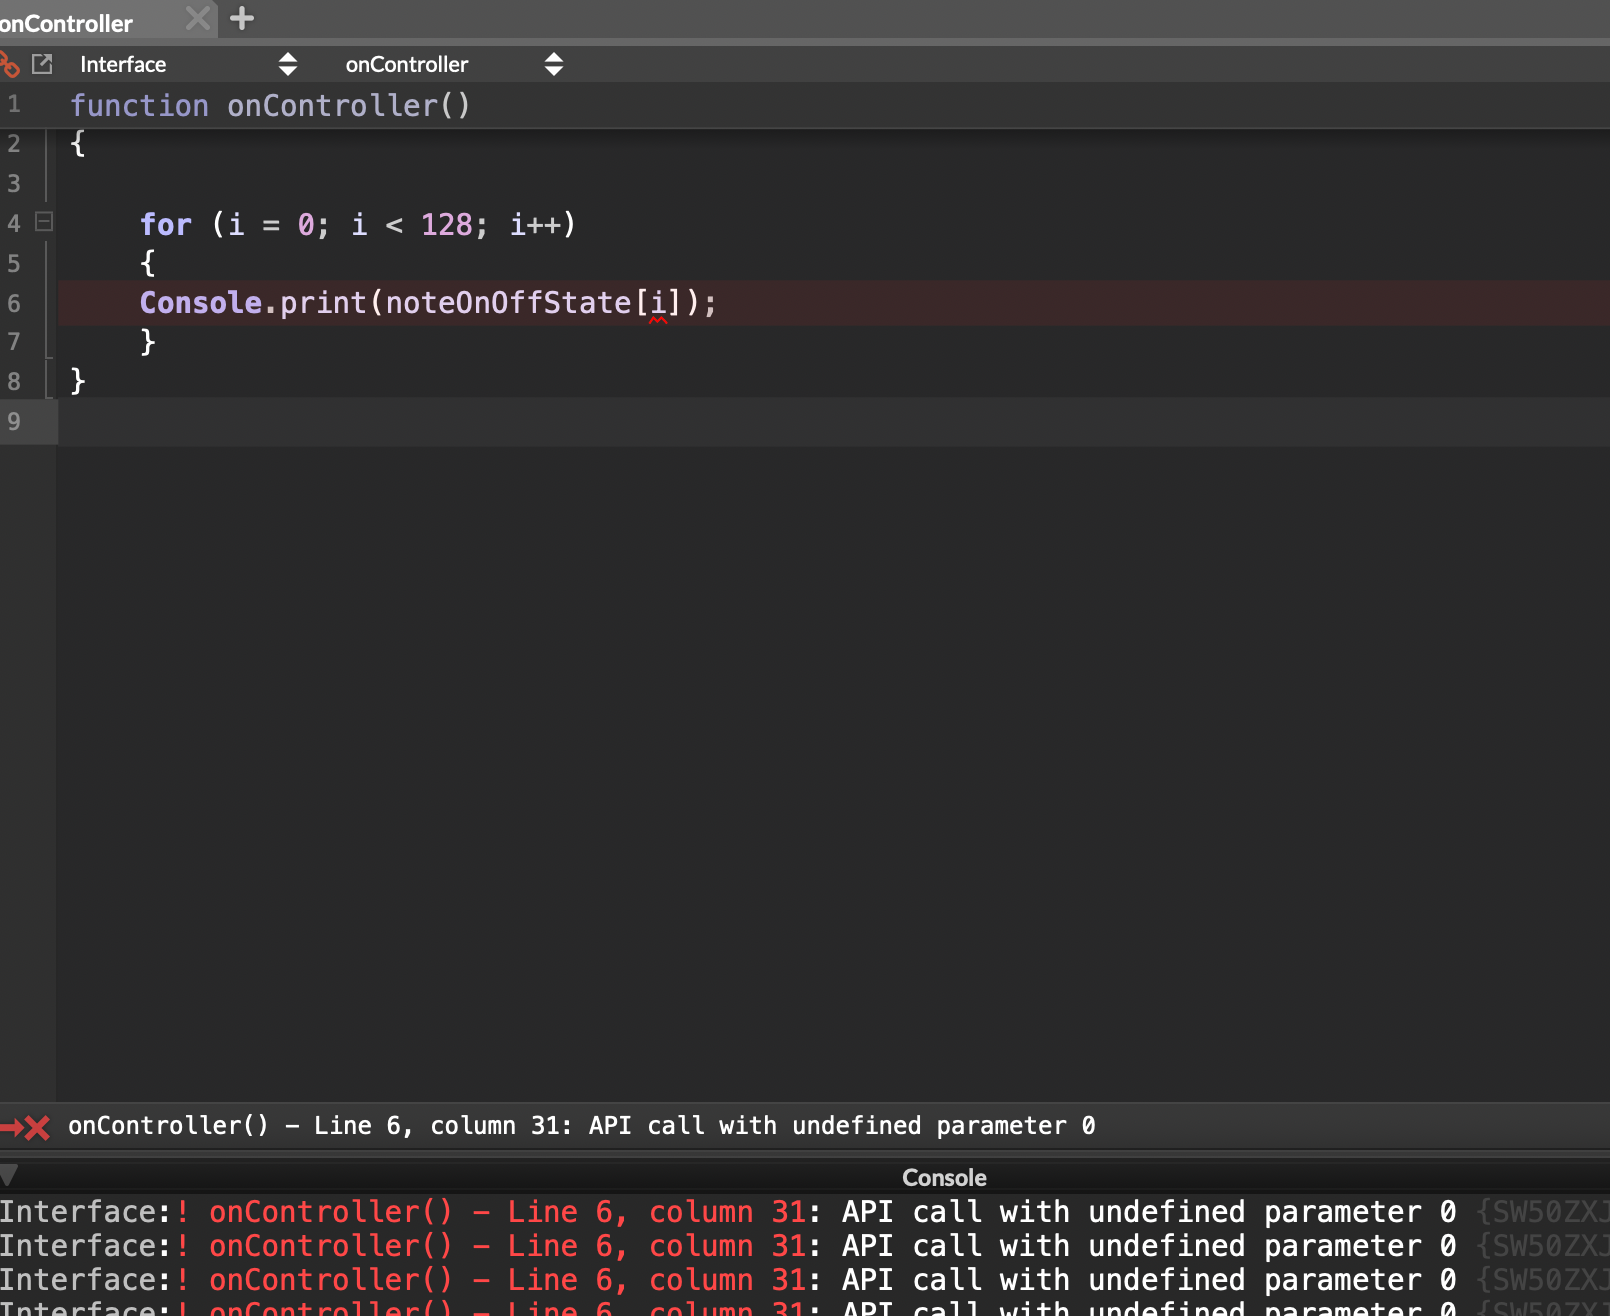Click the second console error line
Screen dimensions: 1610x1316
click(x=805, y=1246)
